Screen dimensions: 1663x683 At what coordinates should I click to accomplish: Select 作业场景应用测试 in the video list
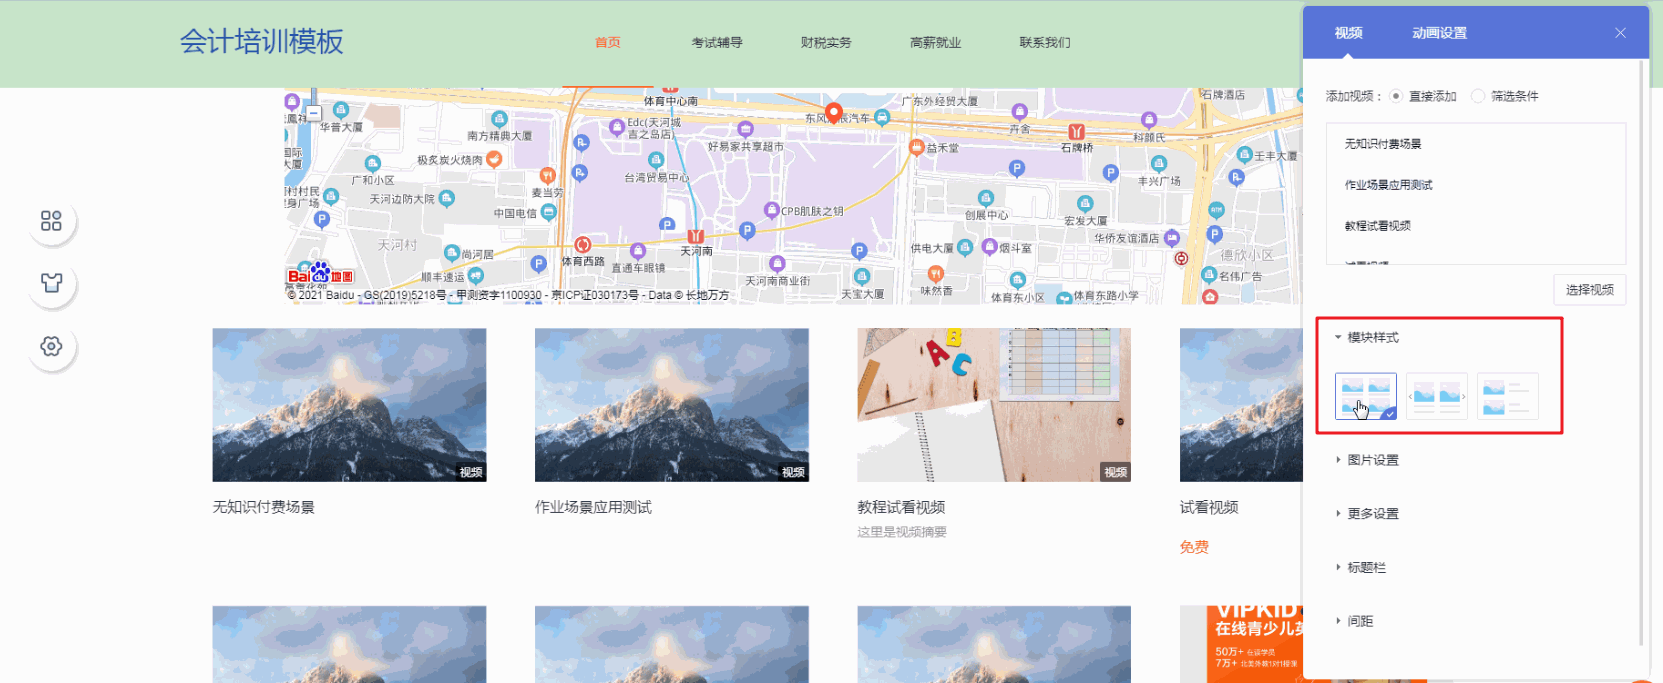(x=1389, y=185)
